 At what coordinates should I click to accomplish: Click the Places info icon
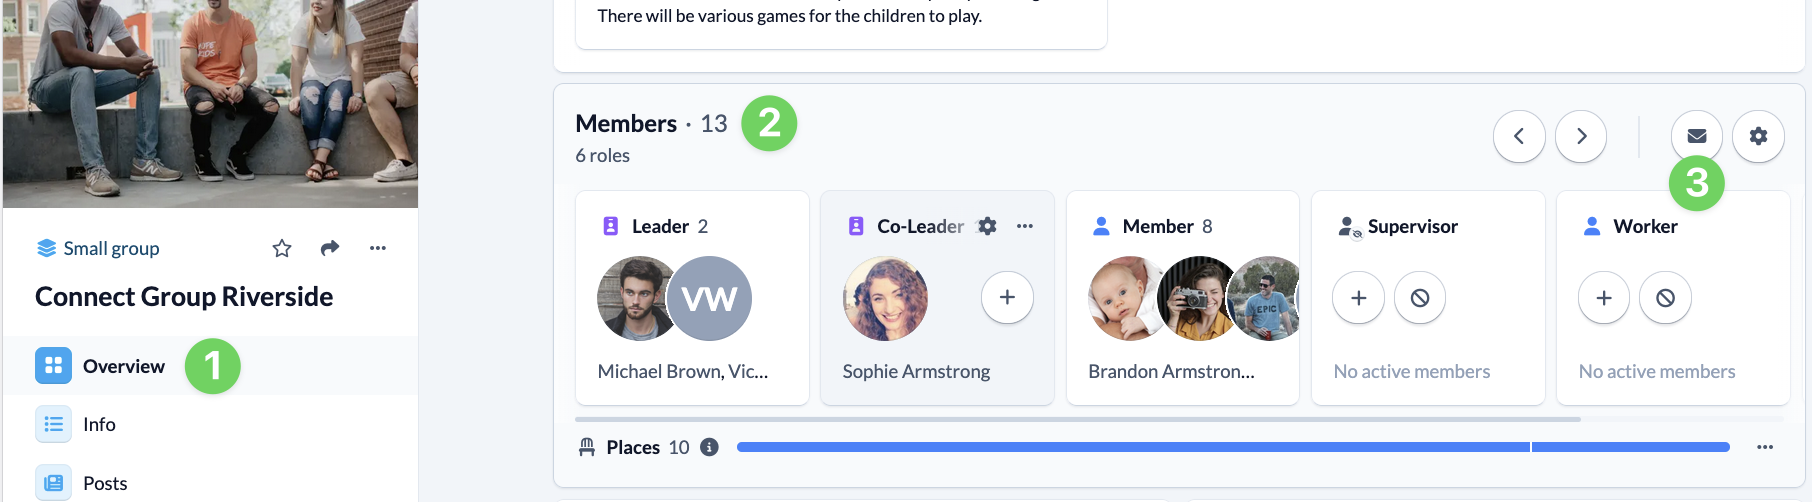coord(709,447)
